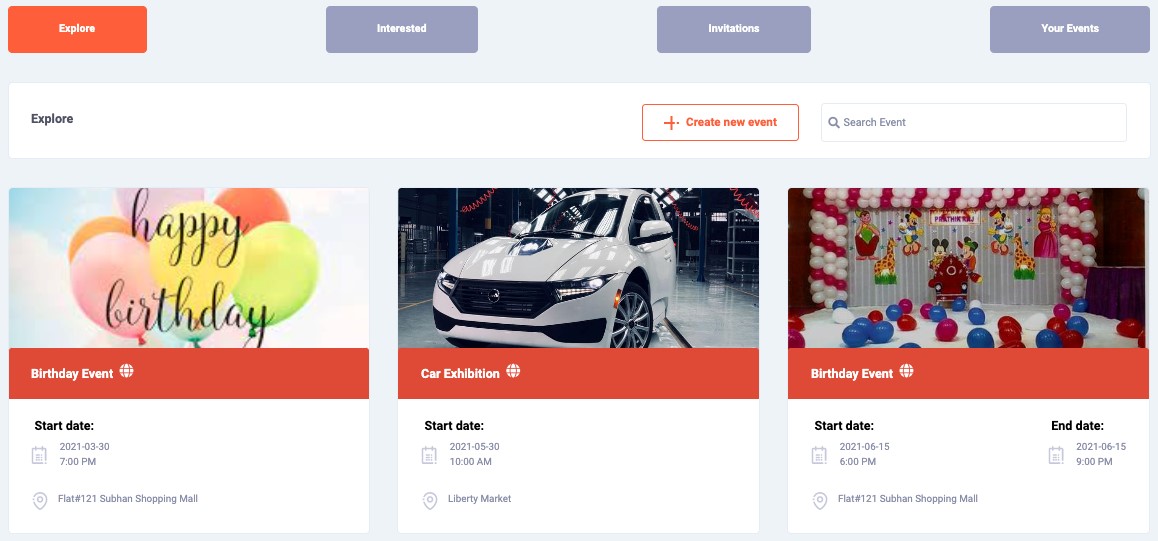Click the plus icon in Create new event
The height and width of the screenshot is (541, 1158).
tap(671, 123)
